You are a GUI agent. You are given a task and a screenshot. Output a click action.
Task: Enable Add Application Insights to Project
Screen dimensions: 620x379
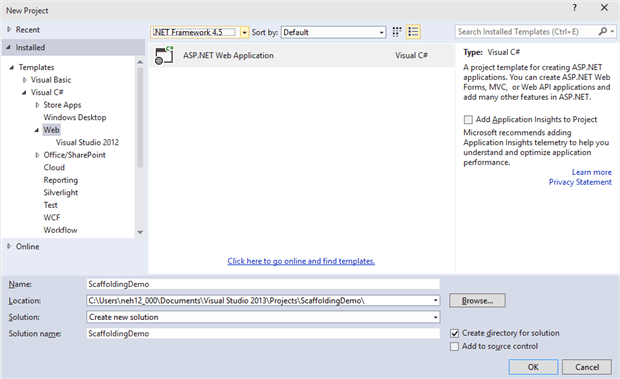coord(468,119)
